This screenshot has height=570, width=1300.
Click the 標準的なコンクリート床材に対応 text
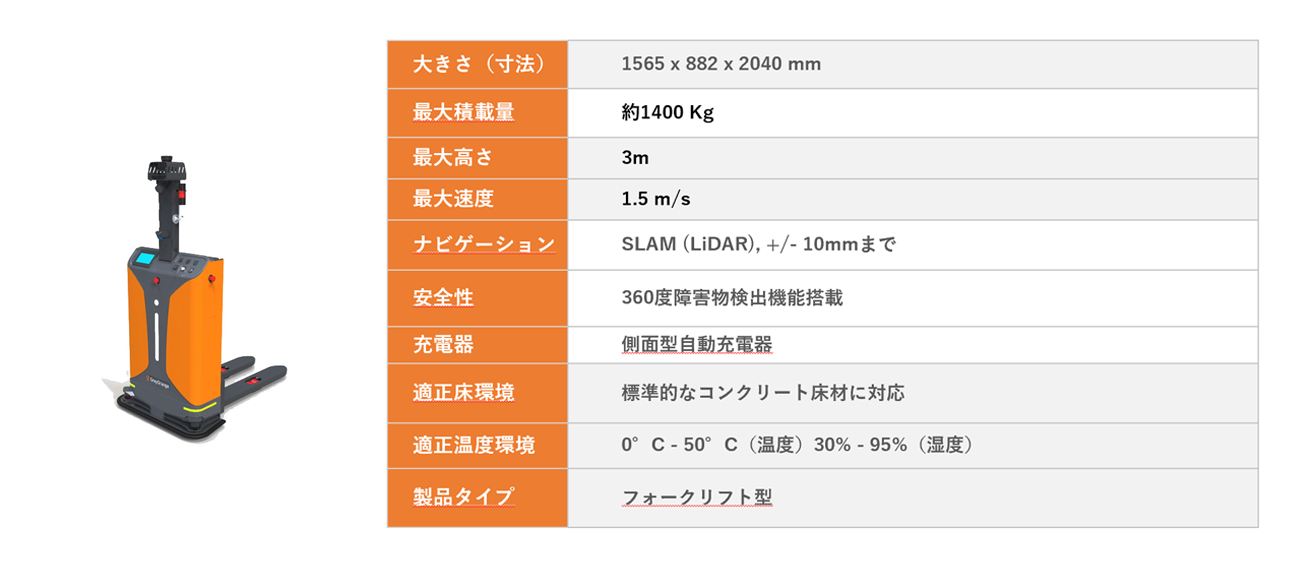[763, 393]
